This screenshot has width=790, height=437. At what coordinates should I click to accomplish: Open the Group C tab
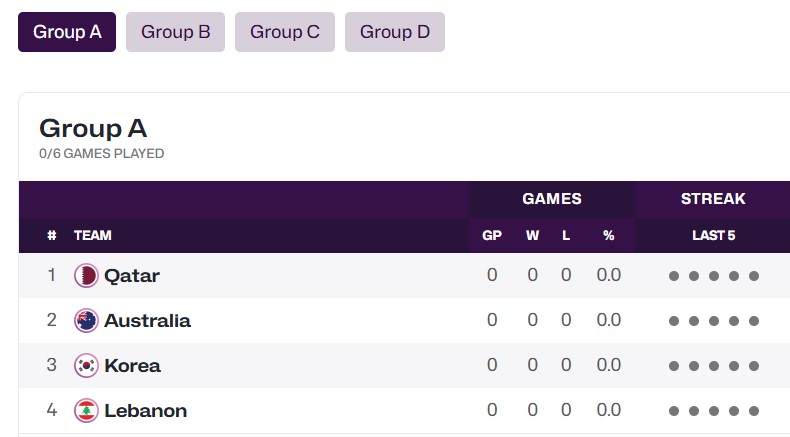click(x=285, y=32)
